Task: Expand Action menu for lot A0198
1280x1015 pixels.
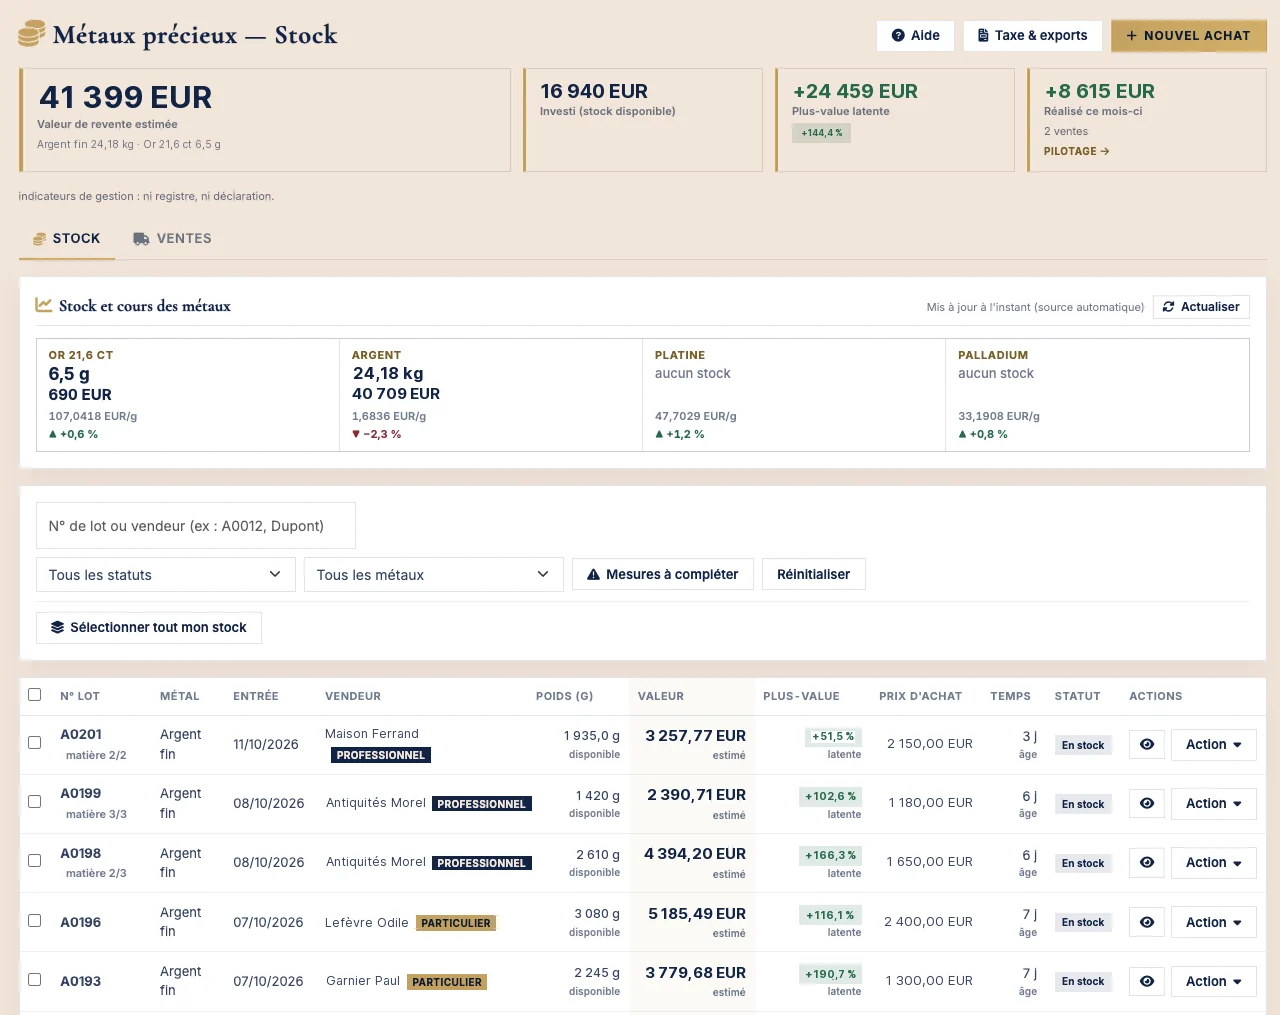Action: coord(1214,862)
